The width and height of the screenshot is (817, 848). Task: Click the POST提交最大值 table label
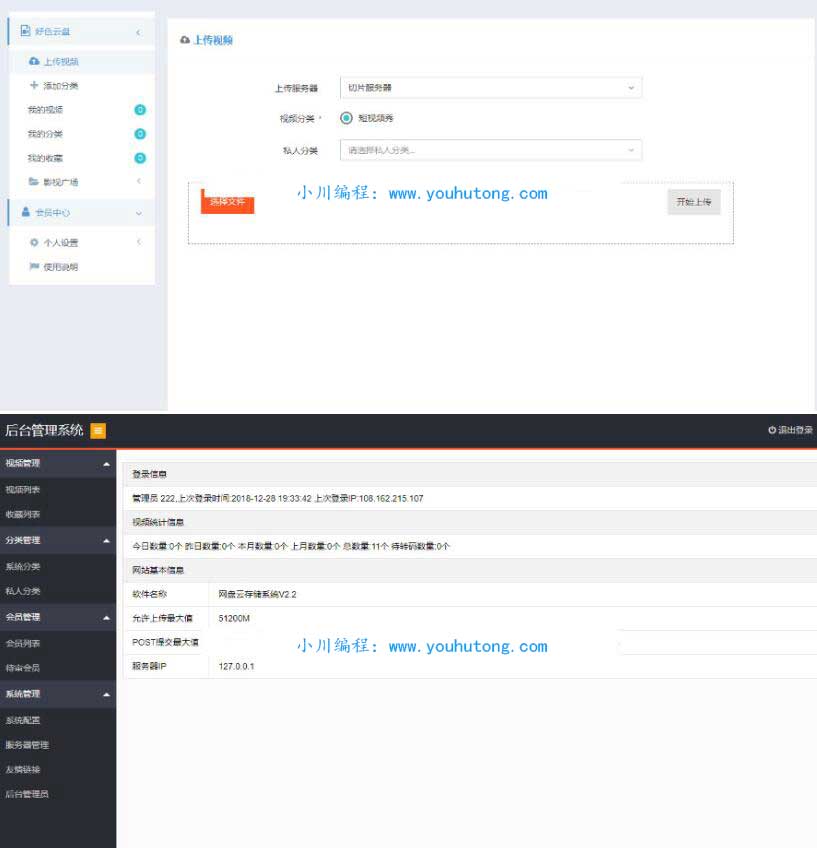pos(165,642)
